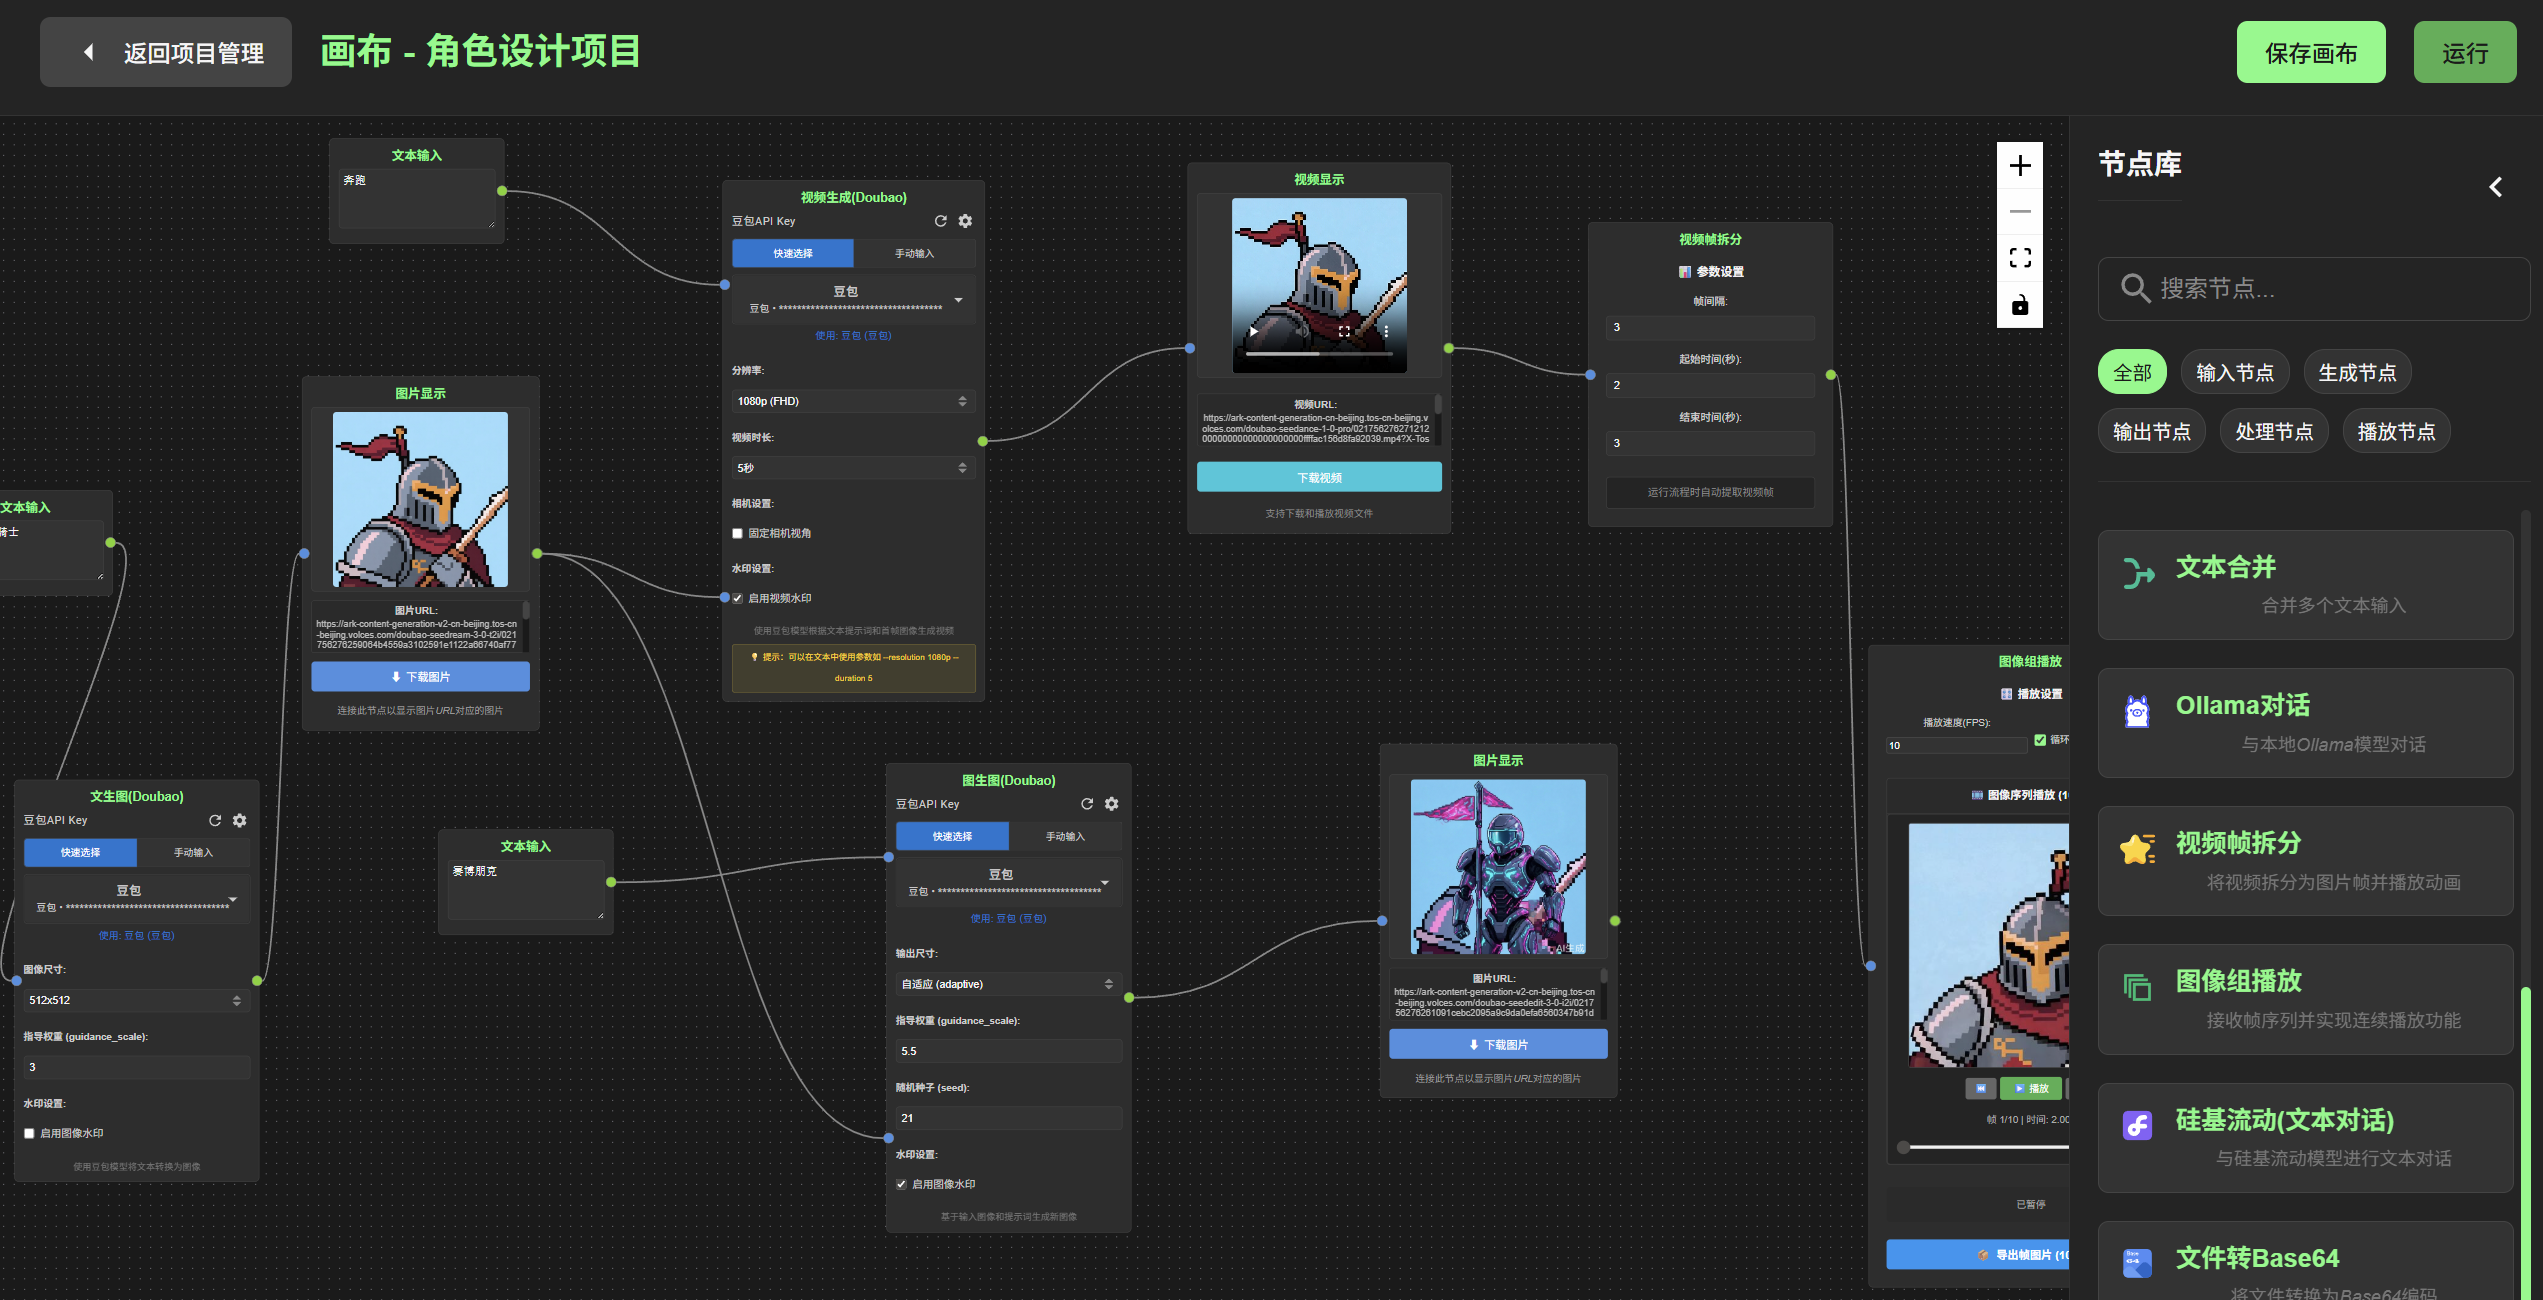2543x1300 pixels.
Task: Zoom in the canvas with plus button
Action: tap(2019, 165)
